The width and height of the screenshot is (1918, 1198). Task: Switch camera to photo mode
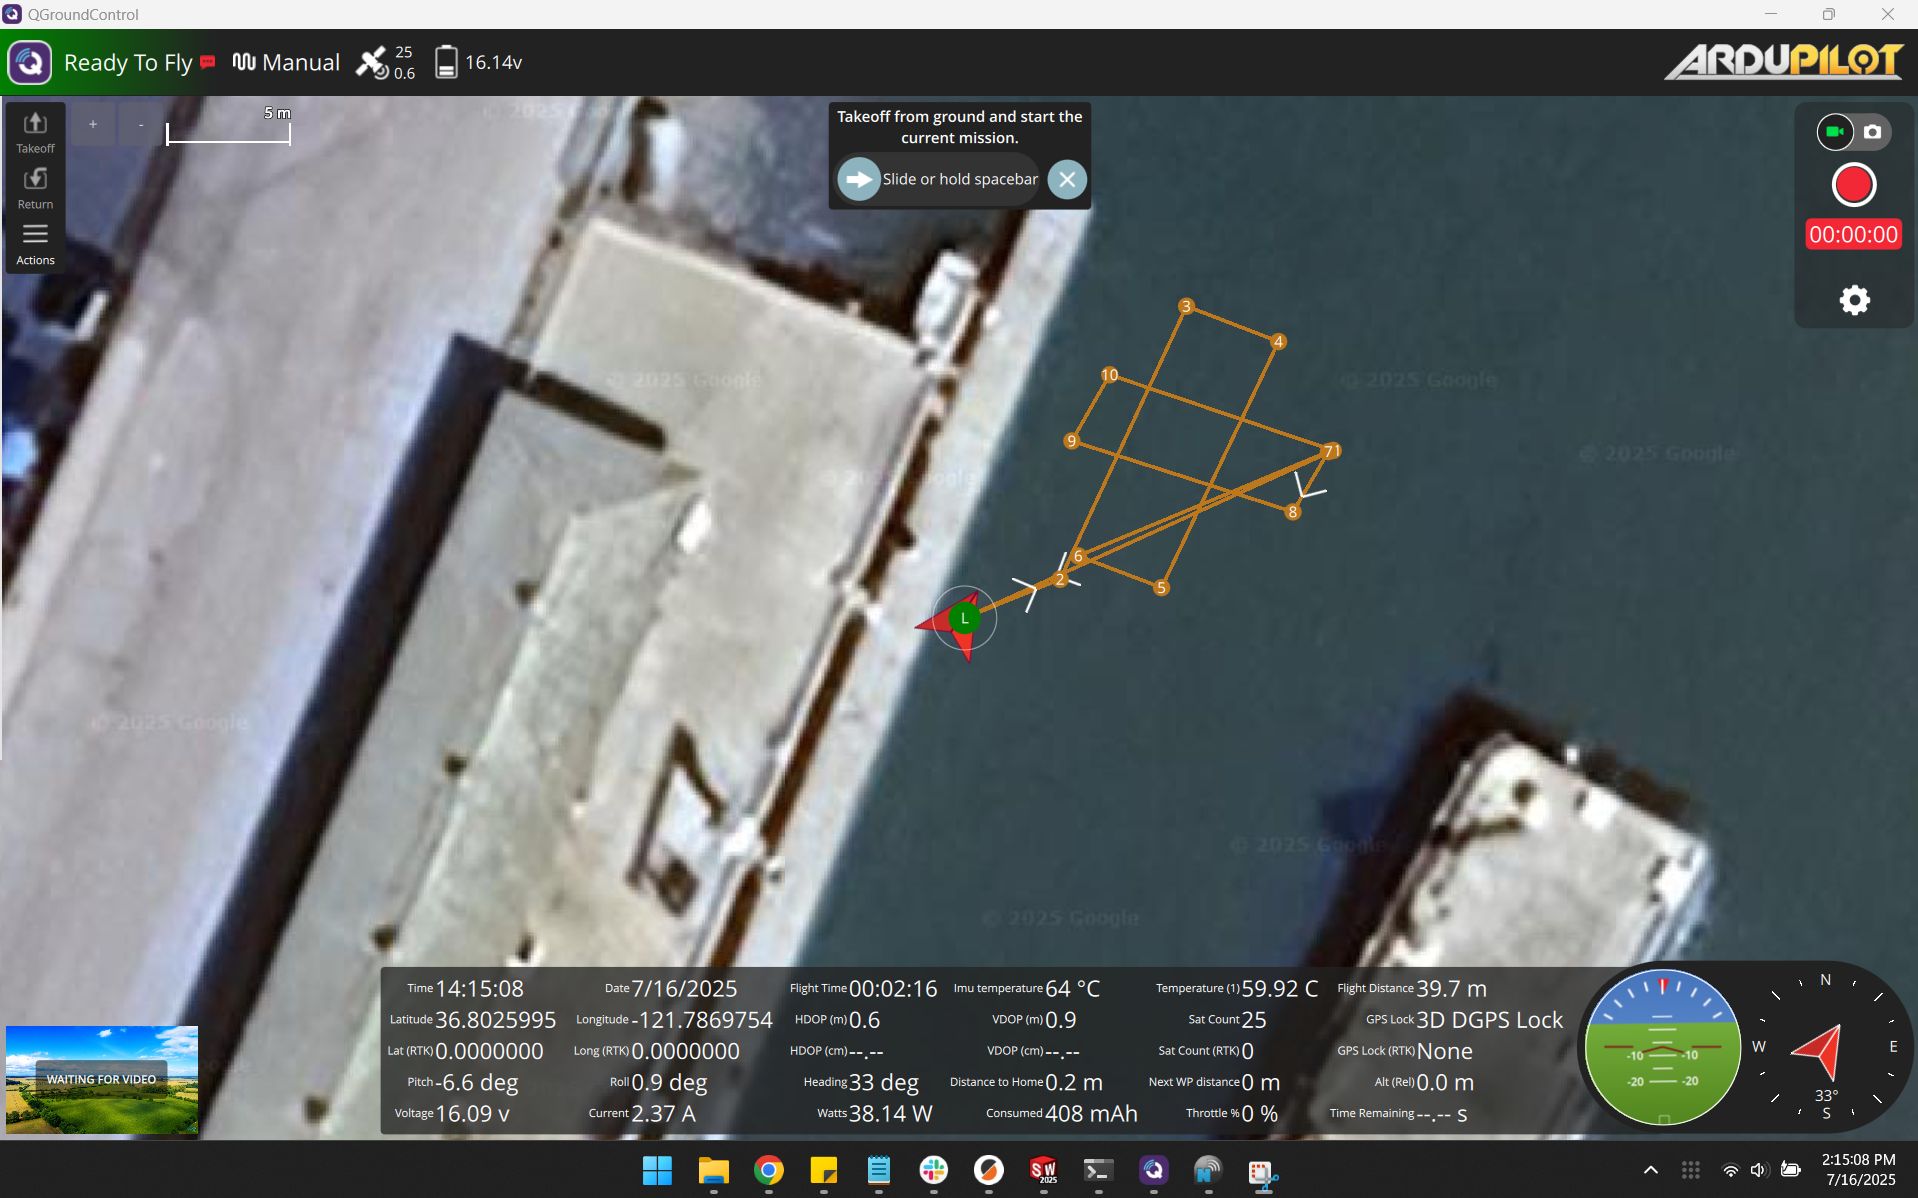[1873, 132]
